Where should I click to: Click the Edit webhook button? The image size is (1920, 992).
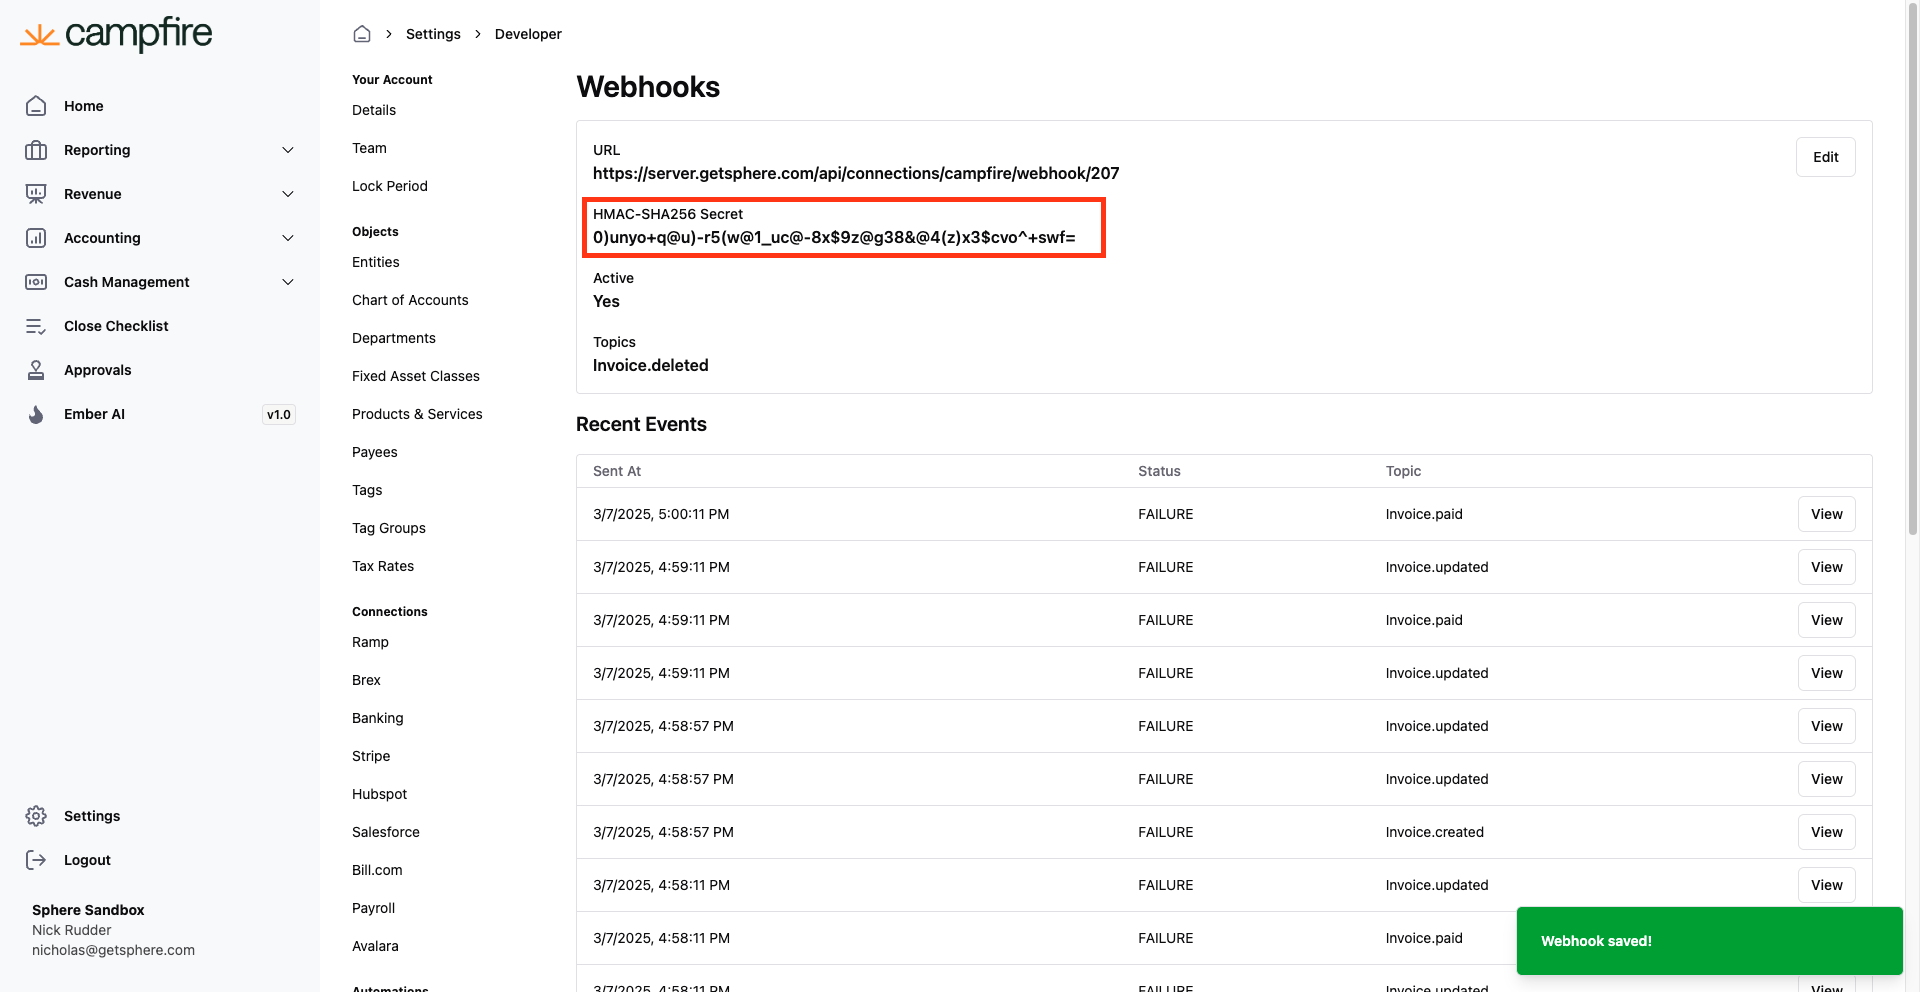click(x=1825, y=157)
